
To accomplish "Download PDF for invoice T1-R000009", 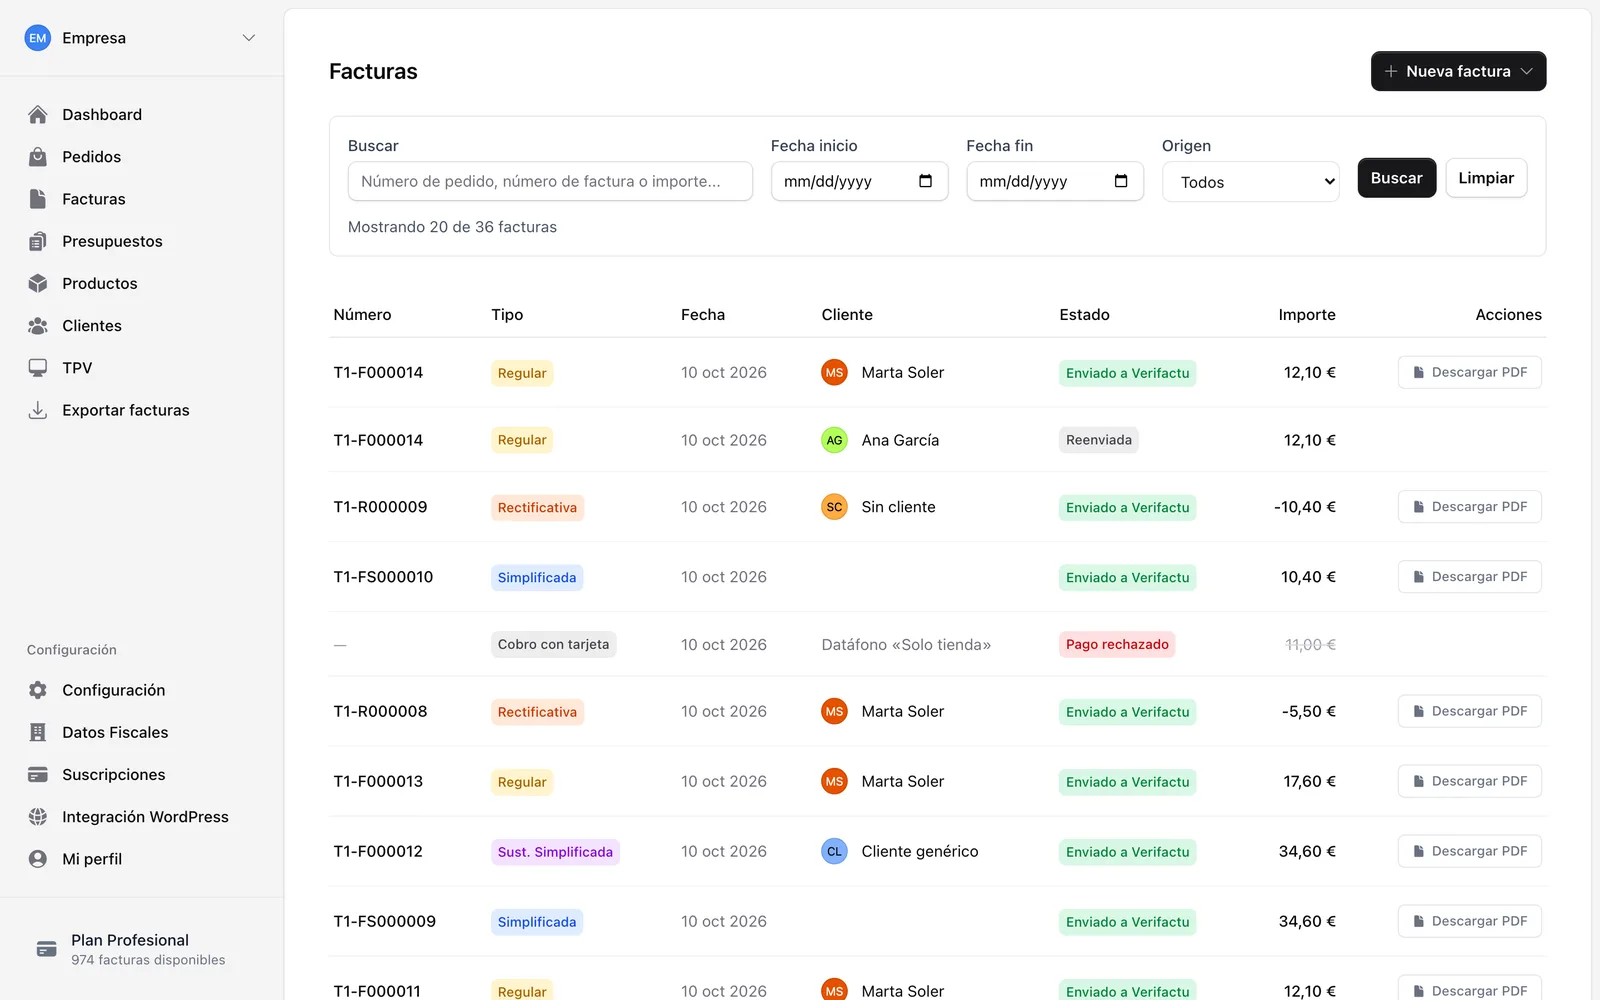I will click(x=1470, y=507).
